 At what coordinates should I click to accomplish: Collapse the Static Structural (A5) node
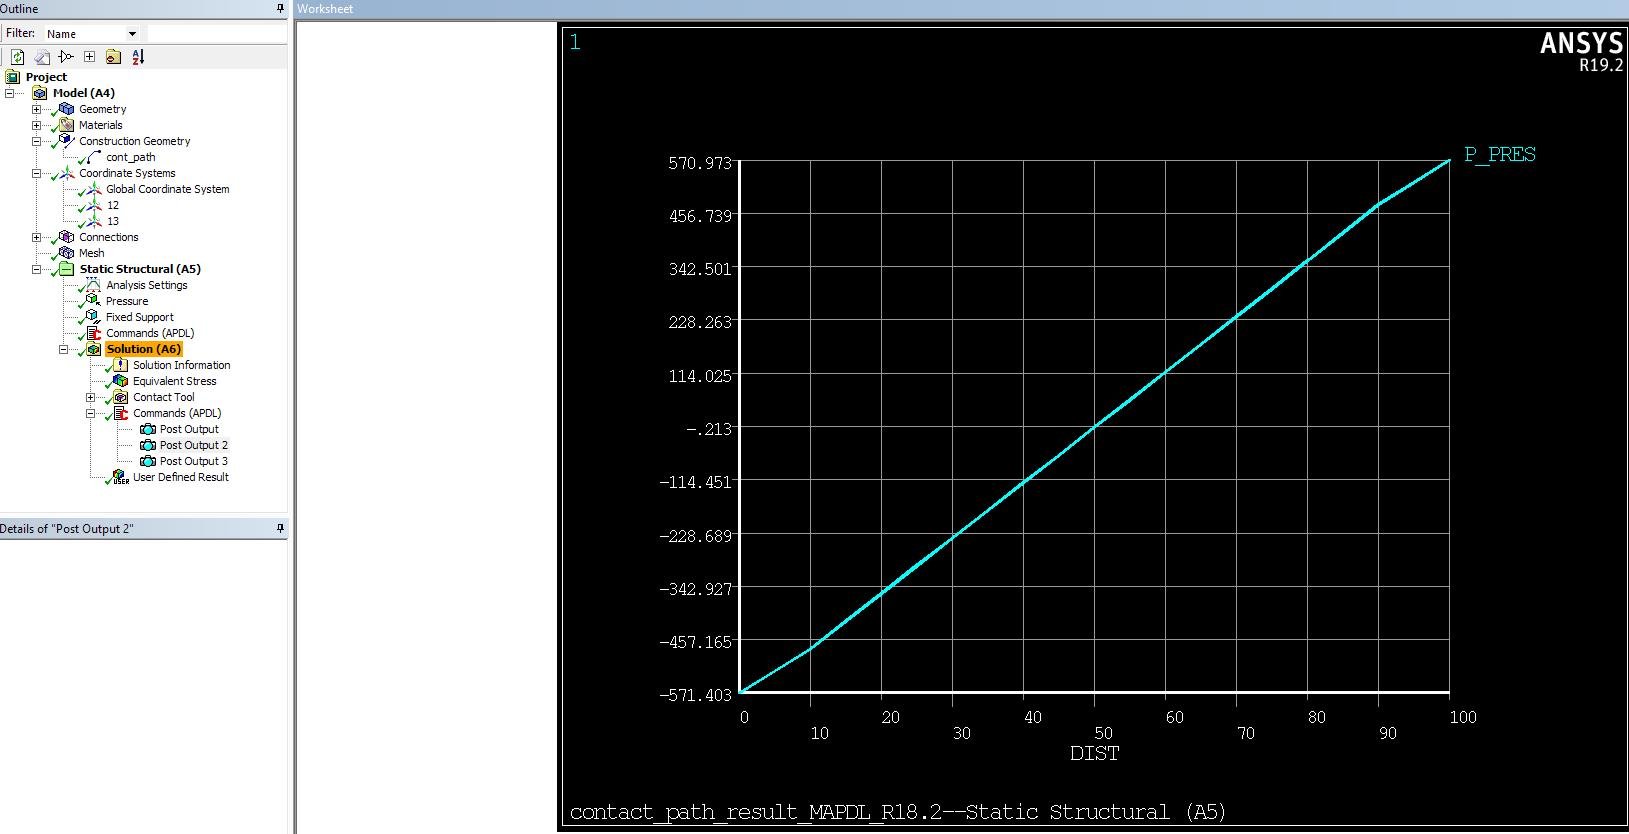(36, 269)
